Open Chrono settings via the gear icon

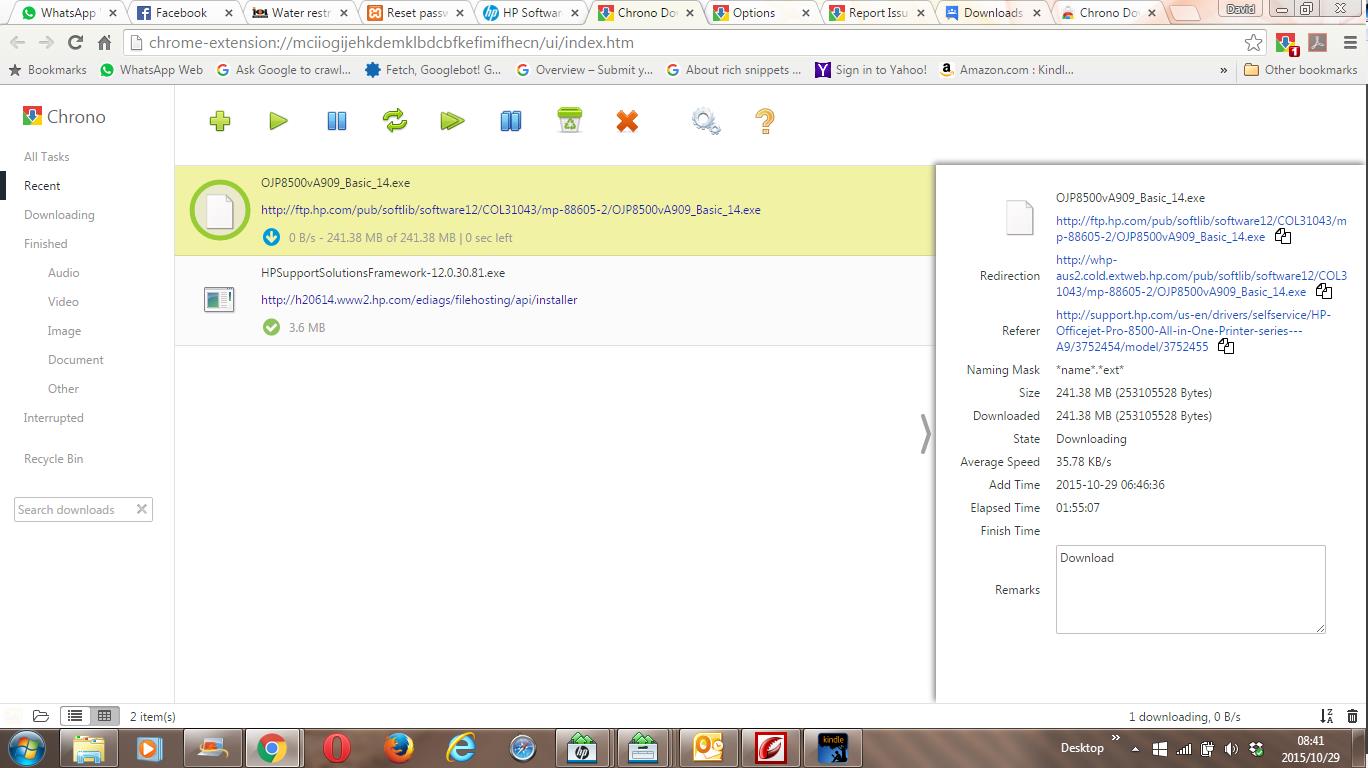tap(705, 121)
